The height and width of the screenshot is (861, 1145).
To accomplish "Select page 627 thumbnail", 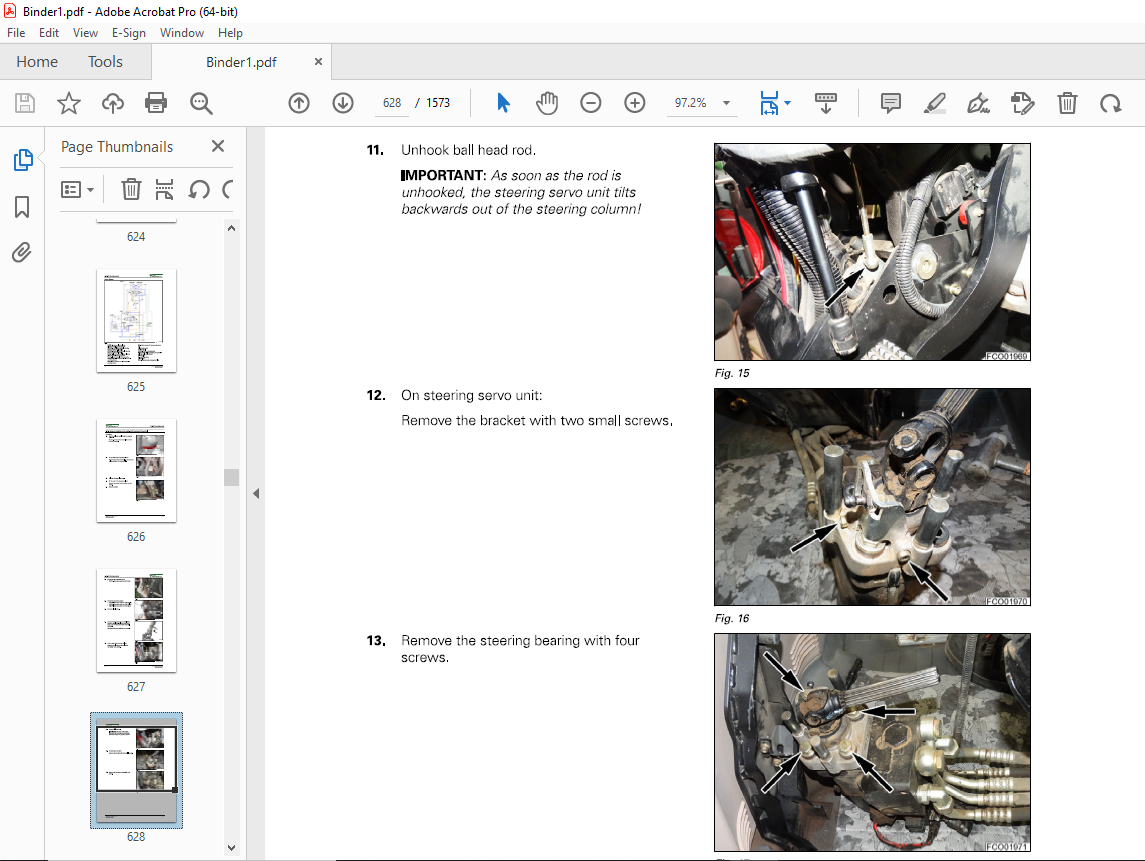I will tap(136, 621).
